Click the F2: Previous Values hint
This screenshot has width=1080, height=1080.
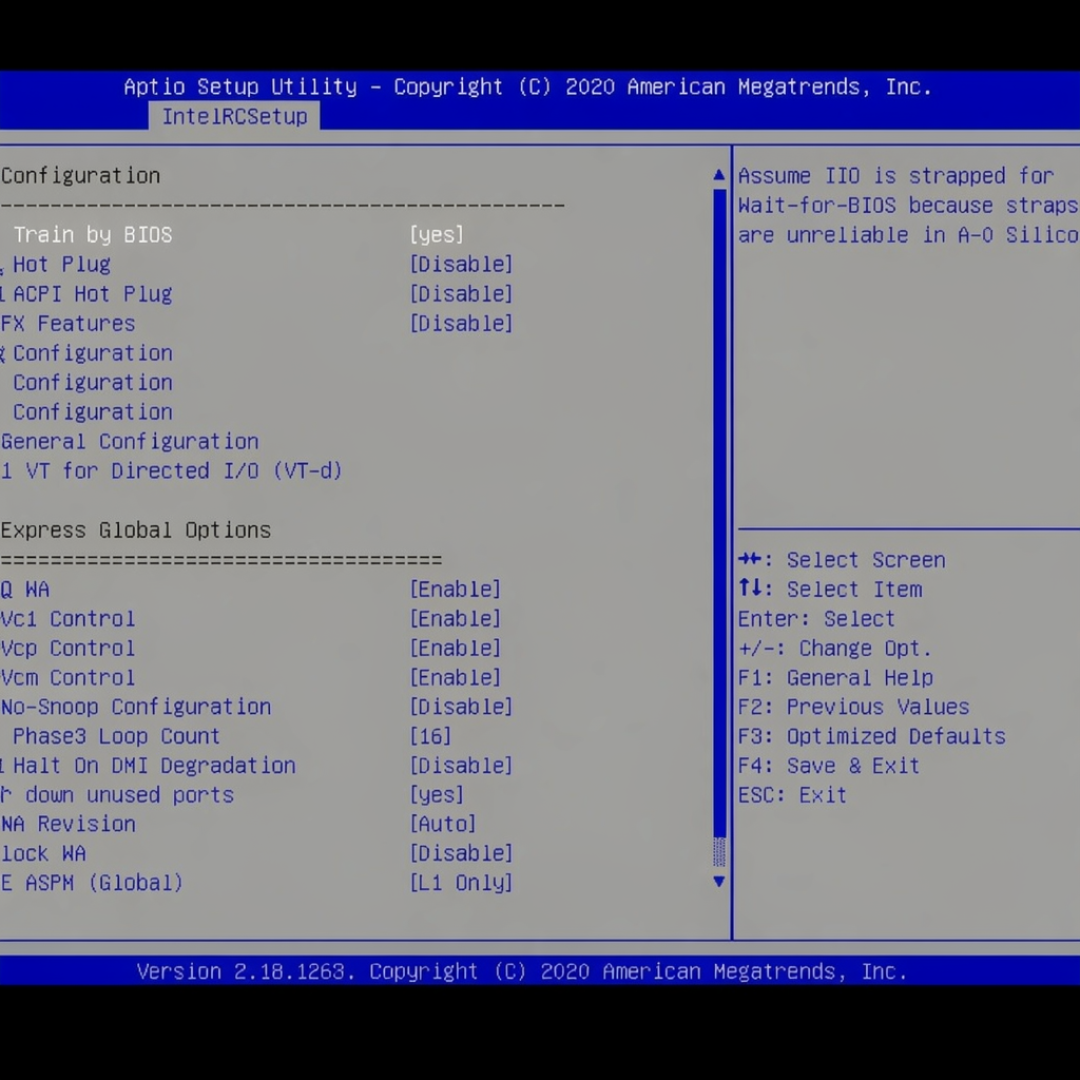coord(854,707)
